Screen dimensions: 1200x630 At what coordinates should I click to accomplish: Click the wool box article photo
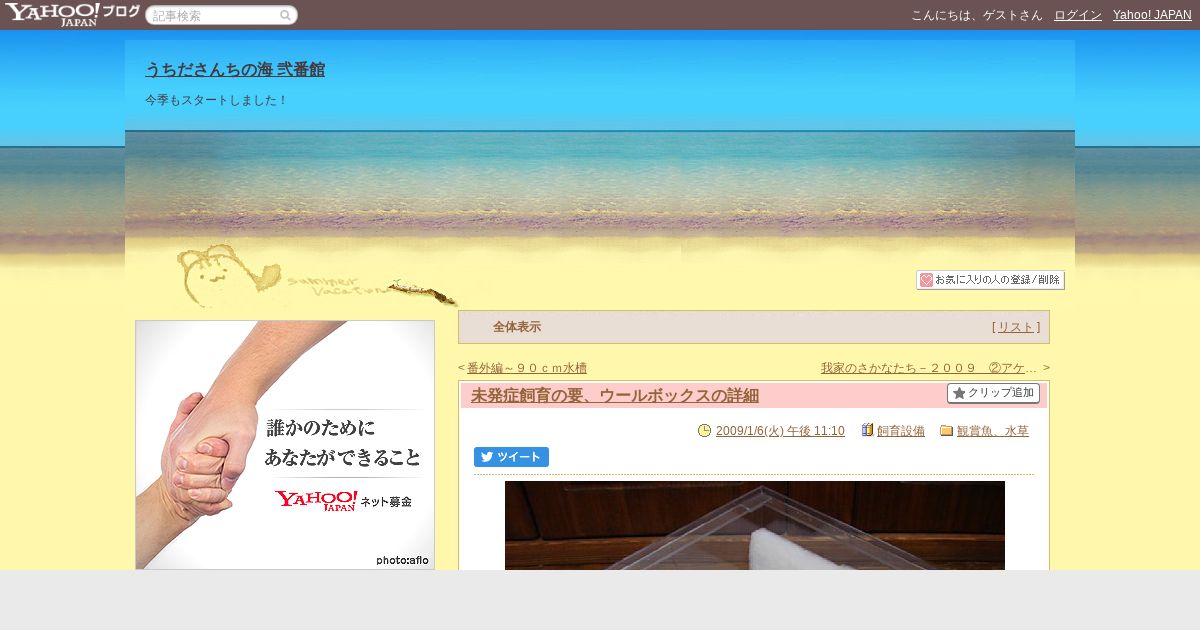click(x=755, y=525)
